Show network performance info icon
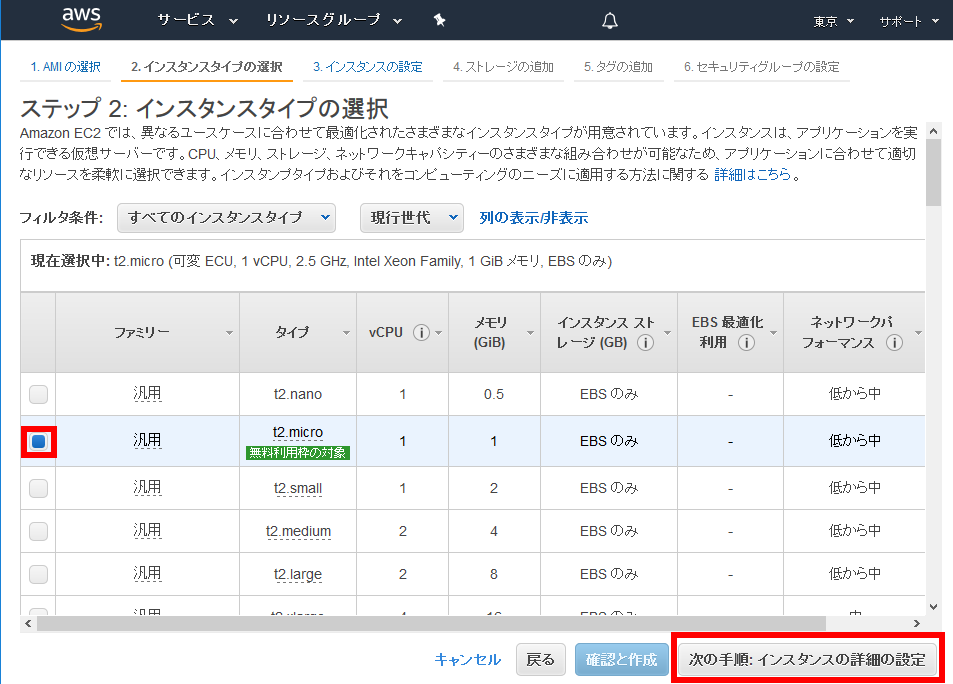This screenshot has width=953, height=684. click(894, 343)
